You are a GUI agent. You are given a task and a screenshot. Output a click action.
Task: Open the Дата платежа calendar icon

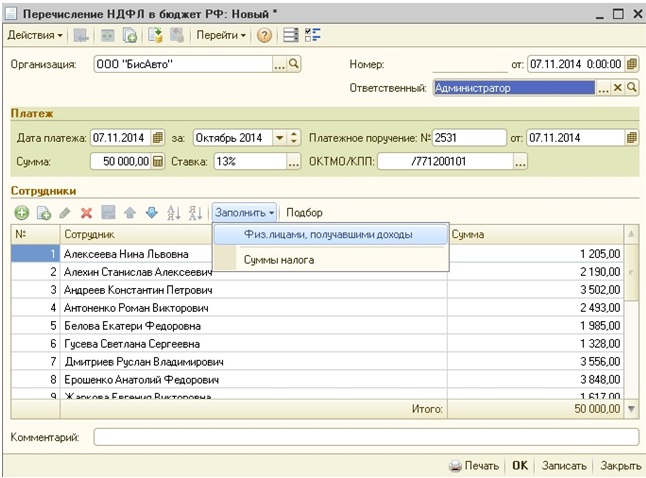pos(158,138)
